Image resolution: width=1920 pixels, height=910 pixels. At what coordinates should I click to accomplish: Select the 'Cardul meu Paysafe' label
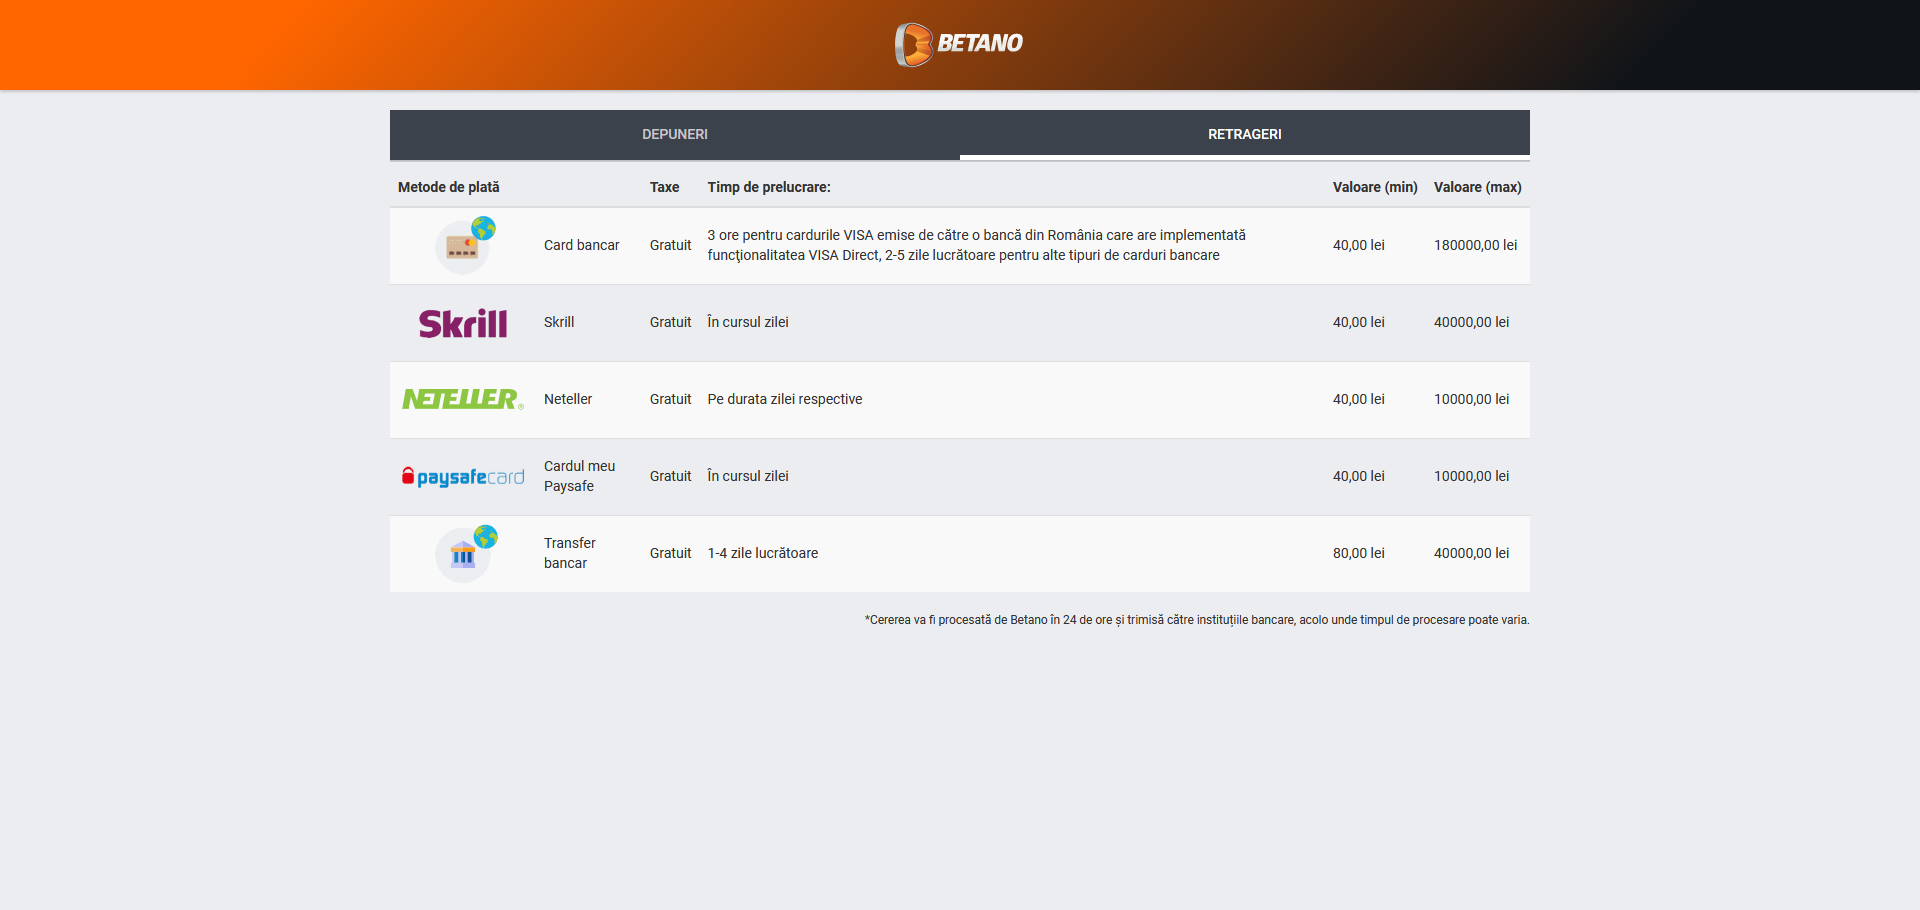[580, 476]
